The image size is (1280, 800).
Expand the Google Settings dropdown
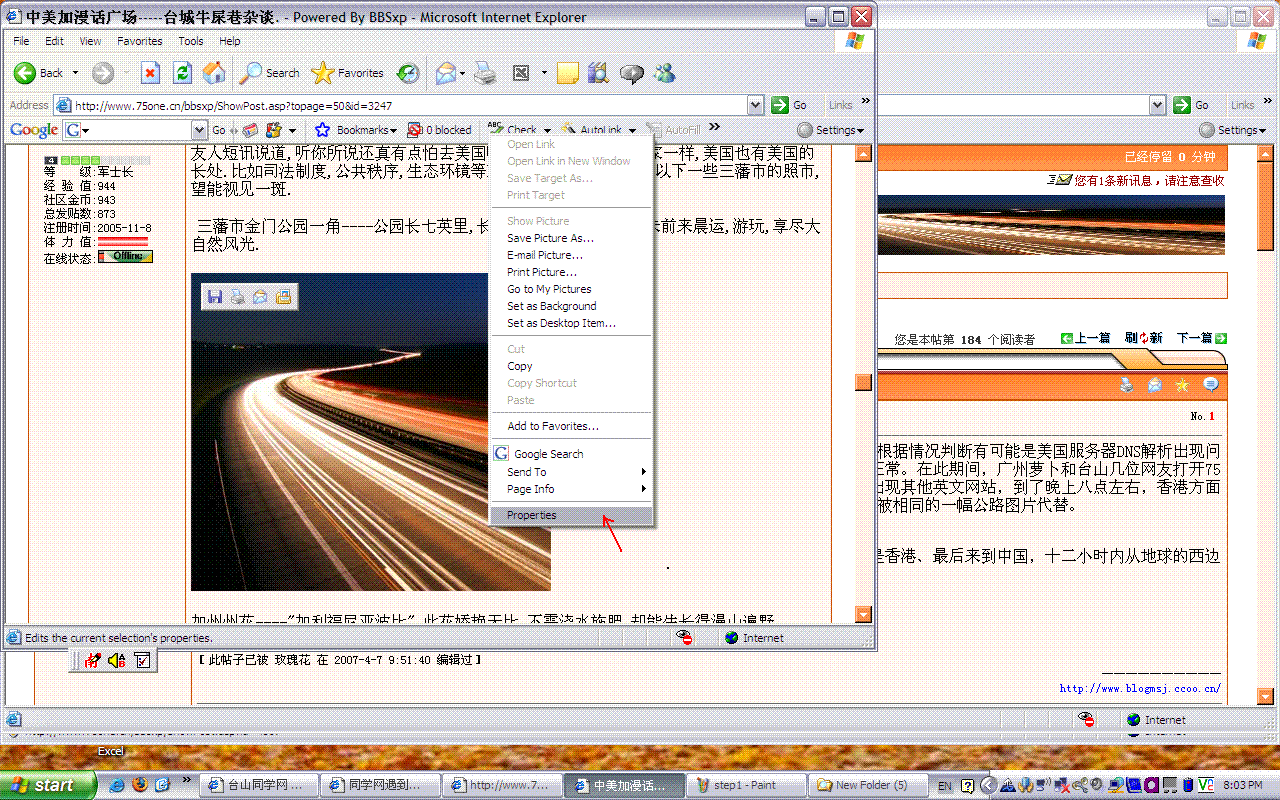[831, 130]
